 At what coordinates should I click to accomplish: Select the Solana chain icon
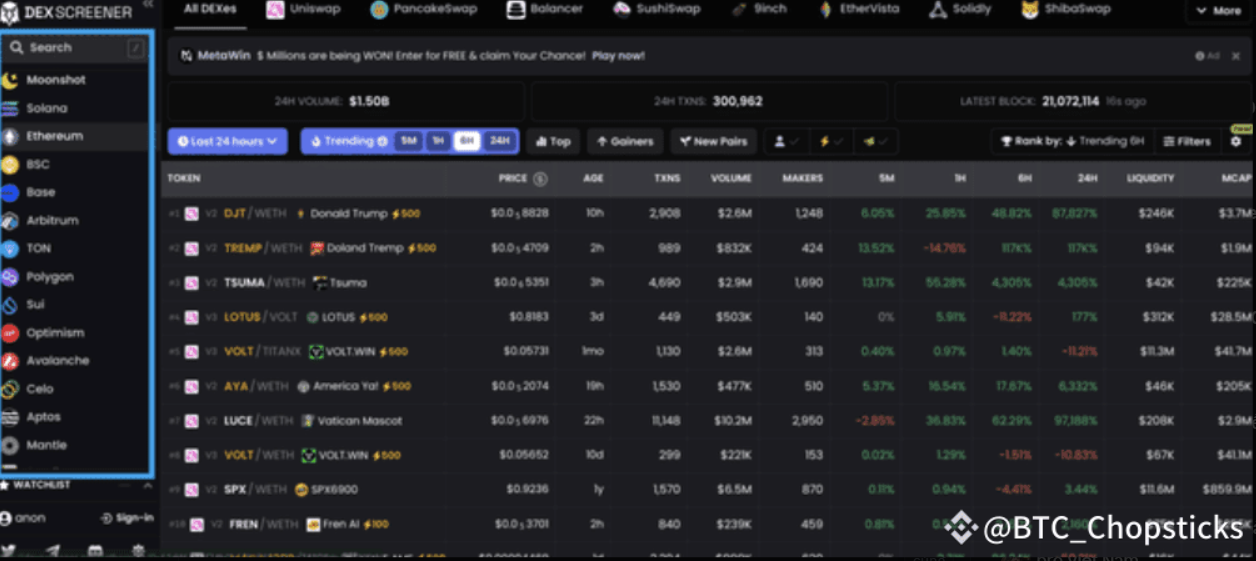point(10,108)
